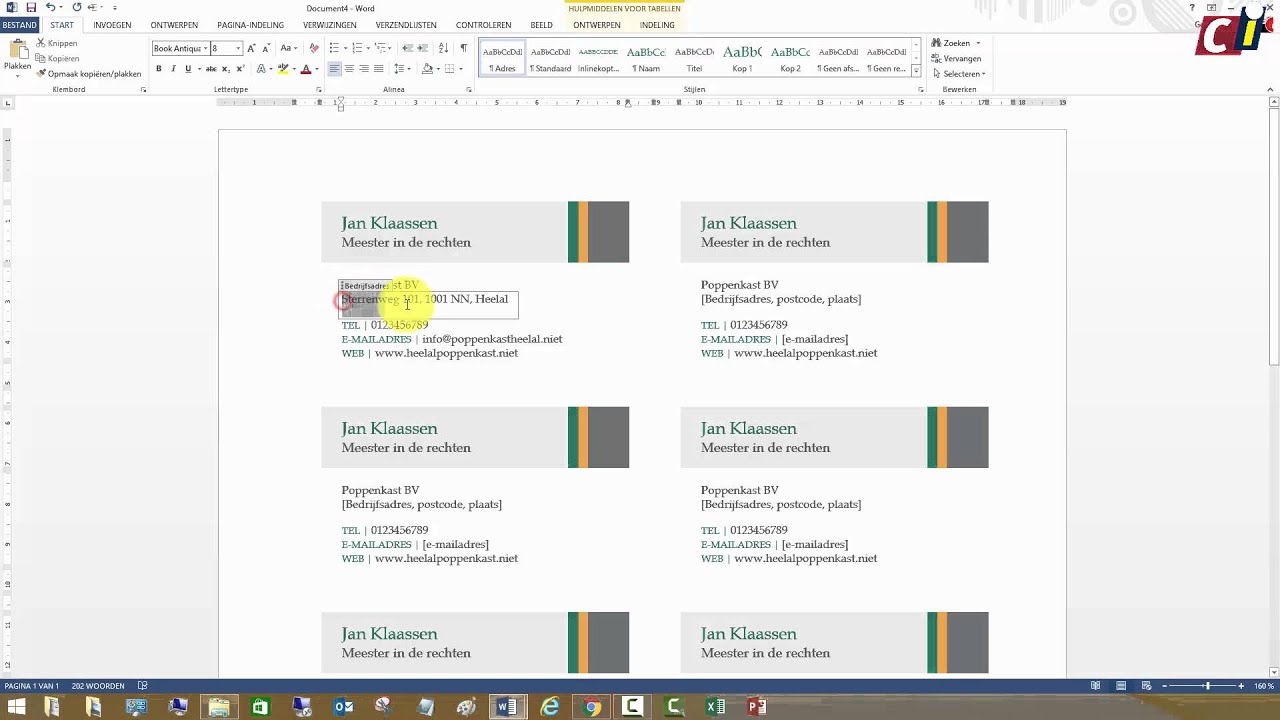The height and width of the screenshot is (720, 1280).
Task: Apply the red font color
Action: point(306,69)
